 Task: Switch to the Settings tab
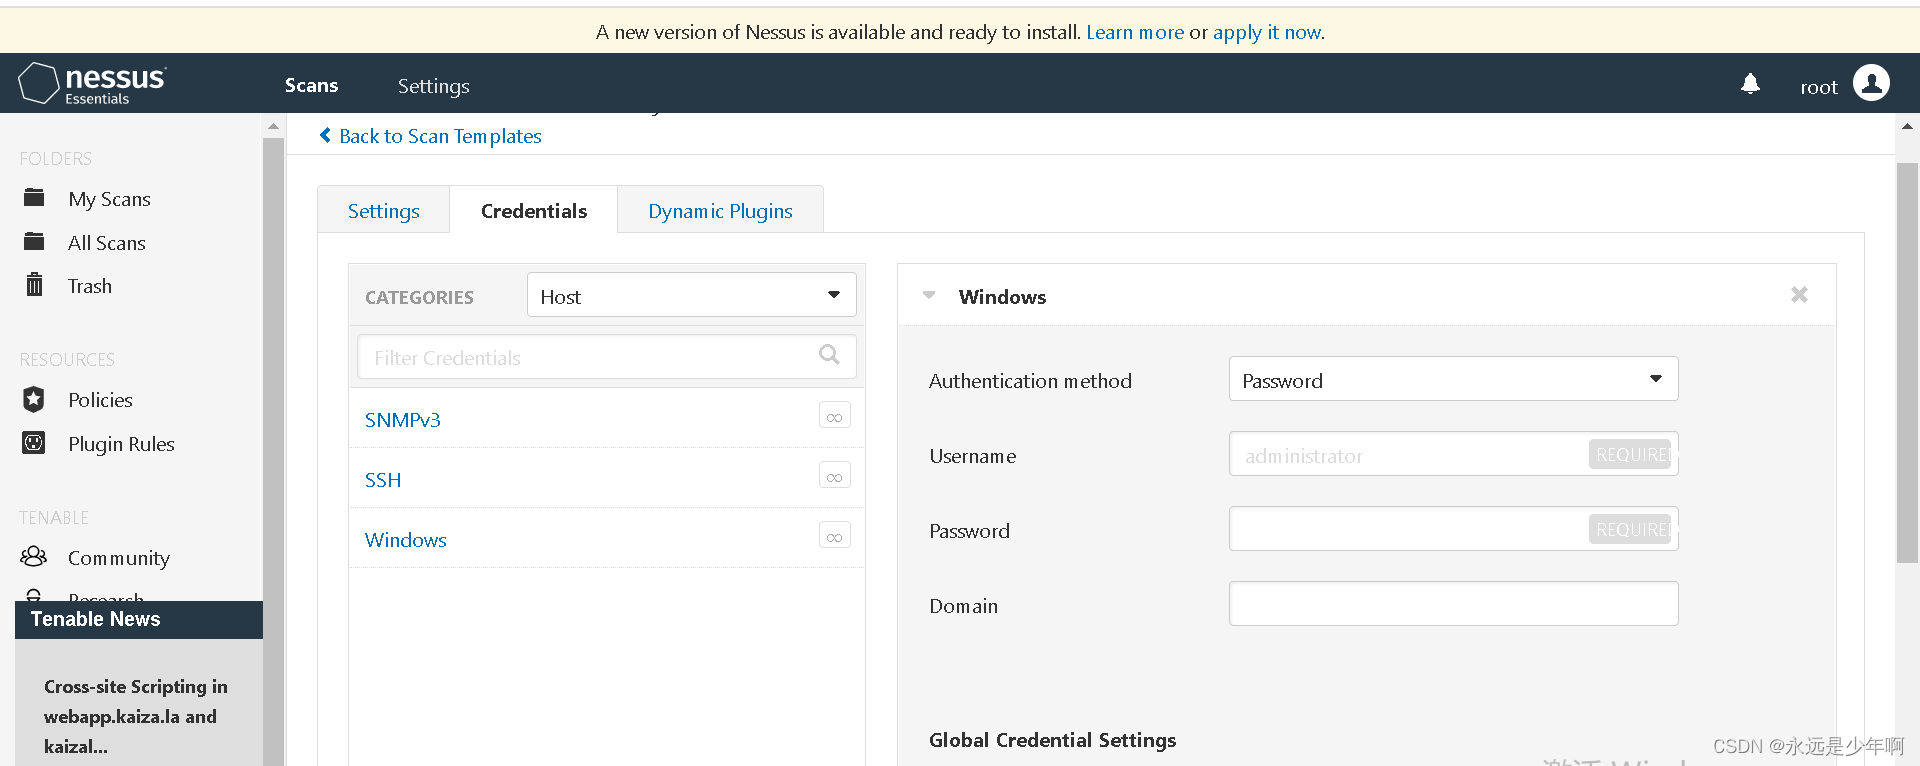[384, 210]
